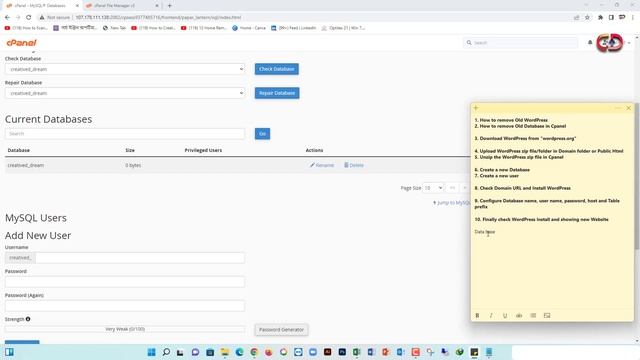
Task: Apply bold formatting in the sticky note
Action: pyautogui.click(x=477, y=316)
